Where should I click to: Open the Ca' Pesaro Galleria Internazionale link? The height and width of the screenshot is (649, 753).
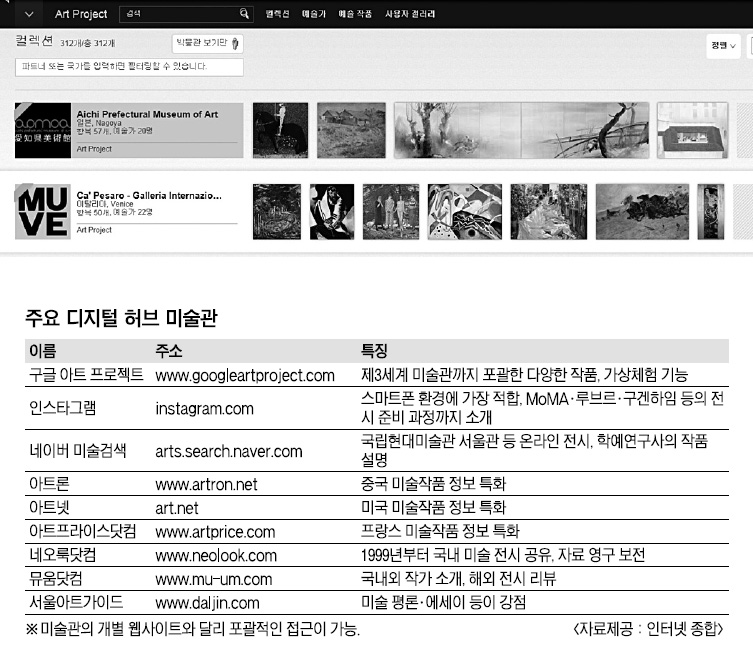(149, 196)
